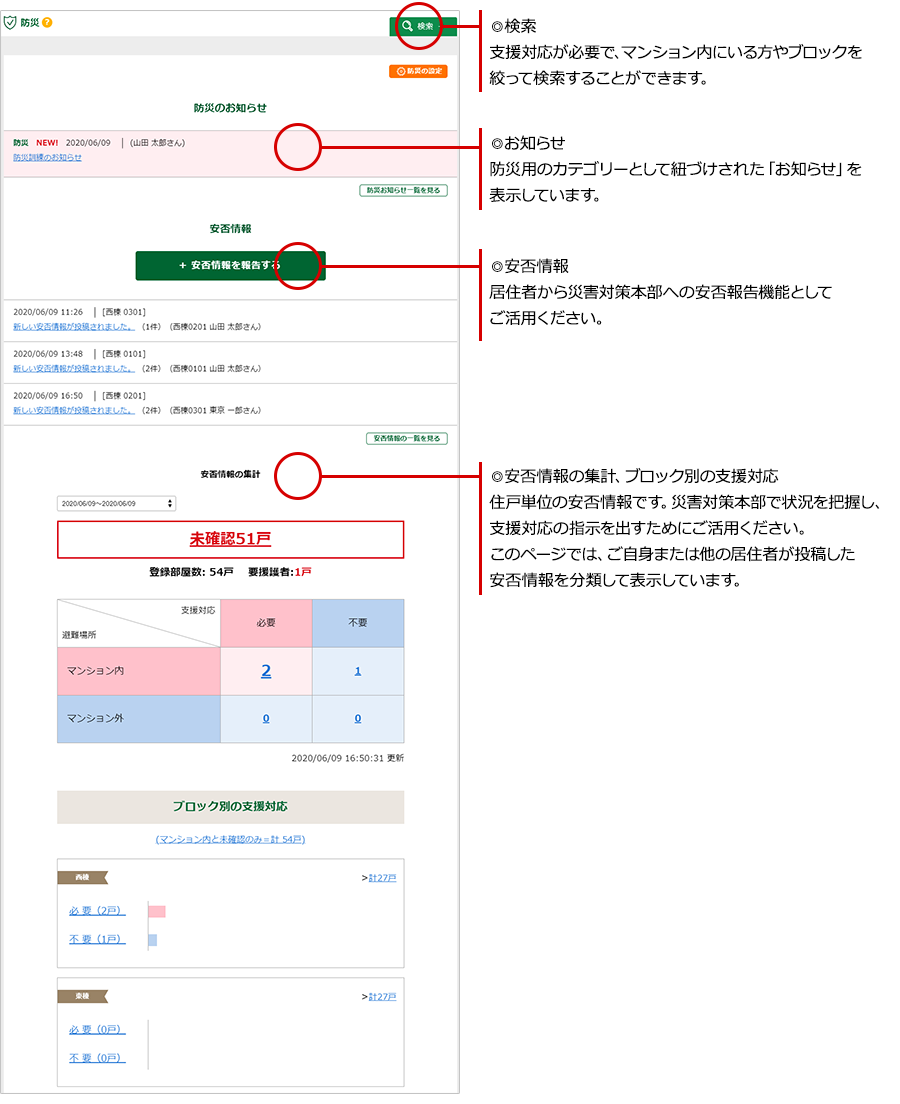Open the safety report posted at 13:48
This screenshot has width=900, height=1104.
(x=74, y=368)
